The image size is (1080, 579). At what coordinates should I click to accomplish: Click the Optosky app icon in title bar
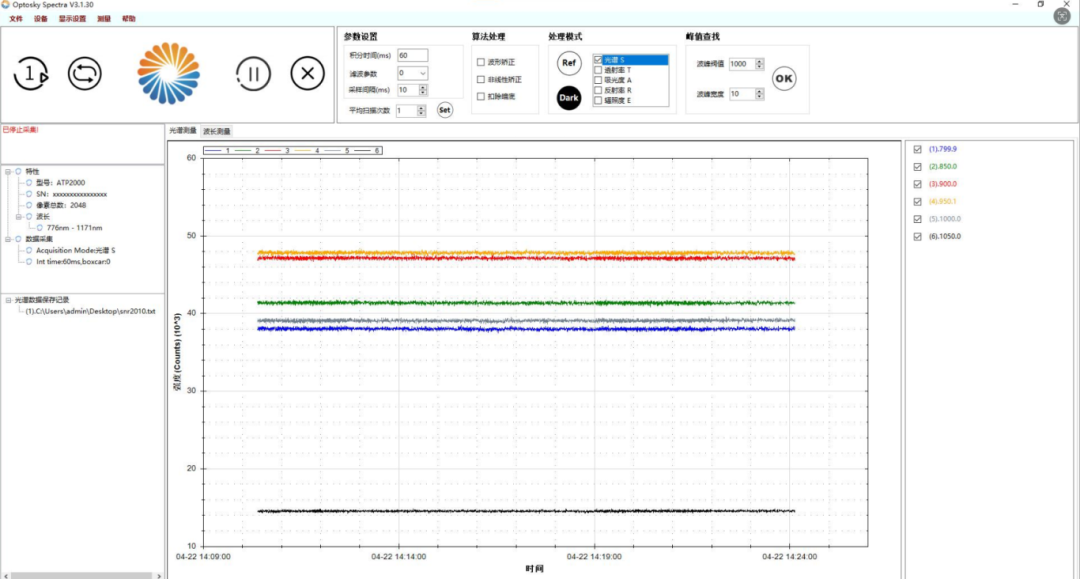[x=6, y=5]
